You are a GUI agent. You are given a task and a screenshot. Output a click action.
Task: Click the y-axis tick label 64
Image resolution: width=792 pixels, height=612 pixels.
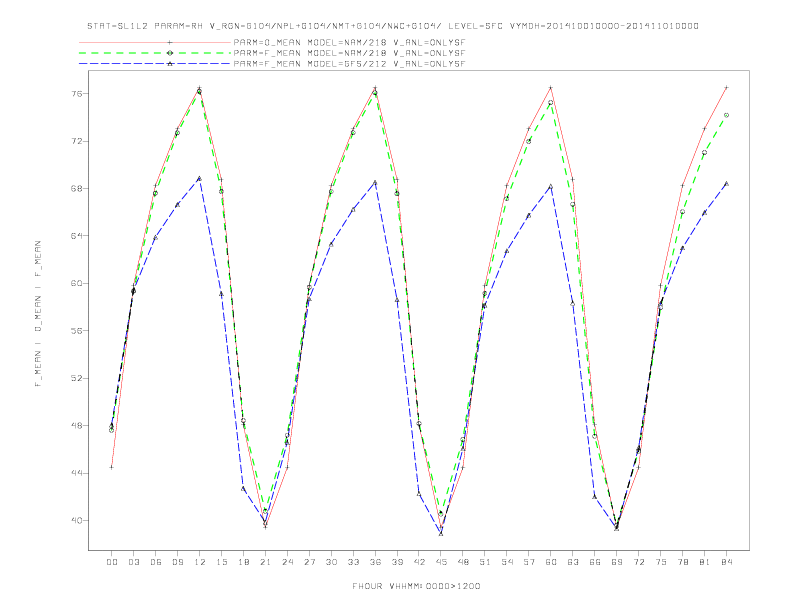[x=78, y=236]
